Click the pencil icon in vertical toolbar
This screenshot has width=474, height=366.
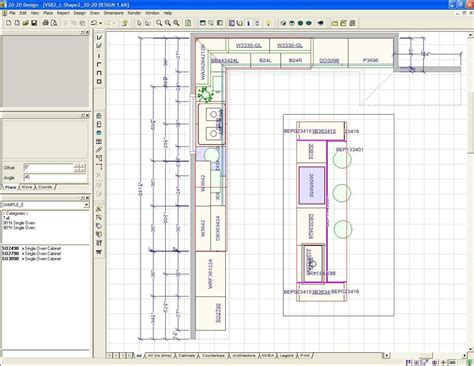click(99, 150)
